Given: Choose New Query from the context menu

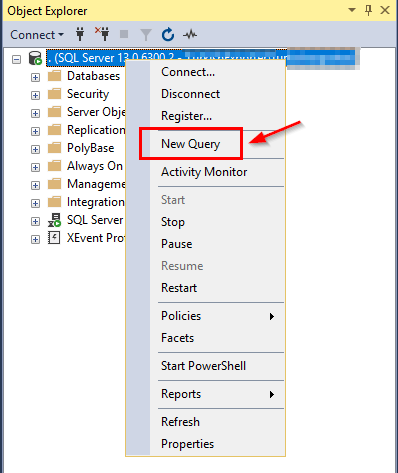Looking at the screenshot, I should [205, 144].
